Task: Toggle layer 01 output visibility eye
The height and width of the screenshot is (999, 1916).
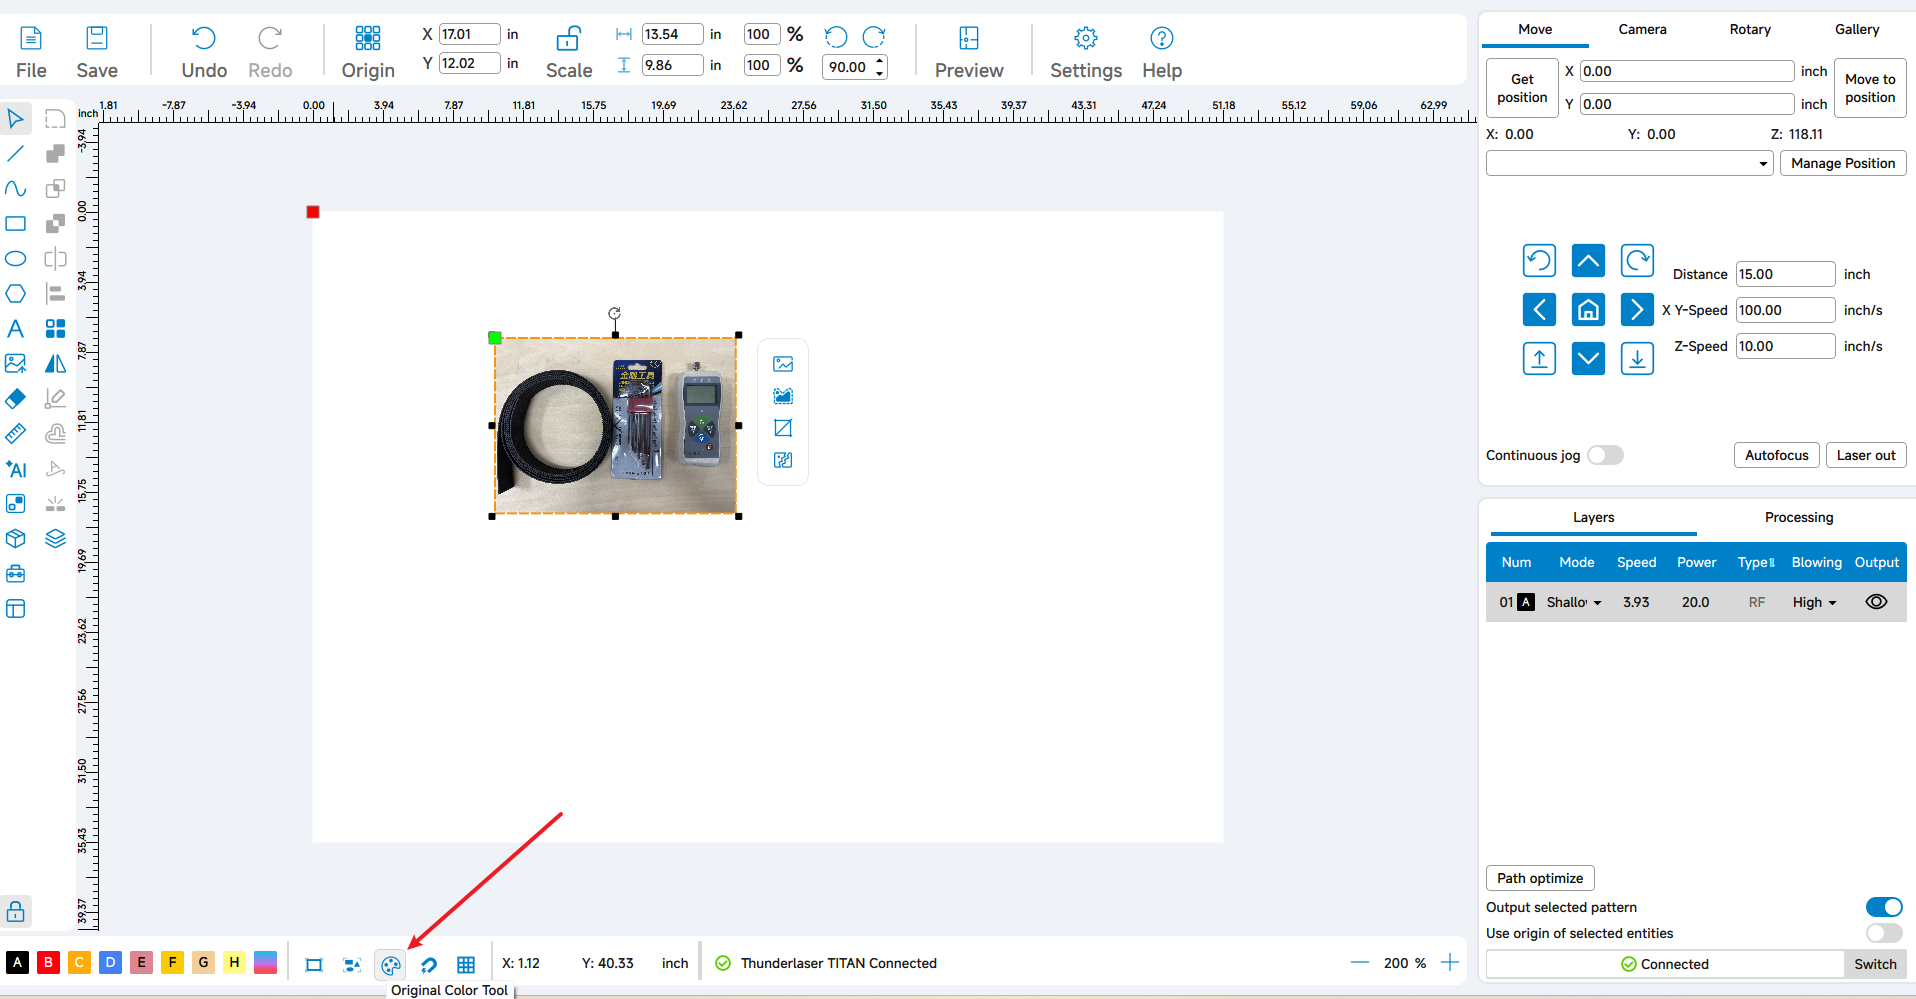Action: click(x=1877, y=602)
